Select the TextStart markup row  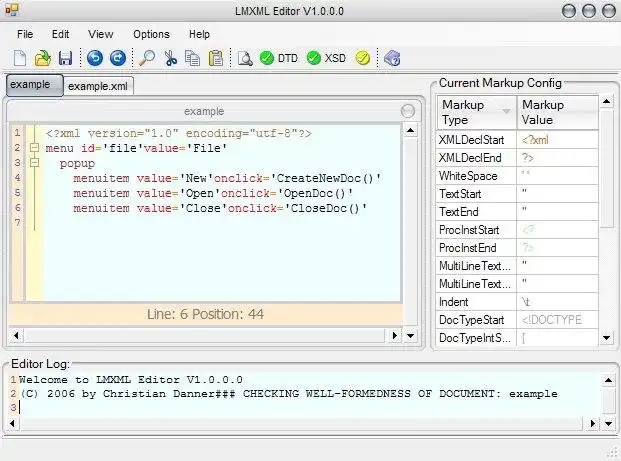pyautogui.click(x=517, y=194)
